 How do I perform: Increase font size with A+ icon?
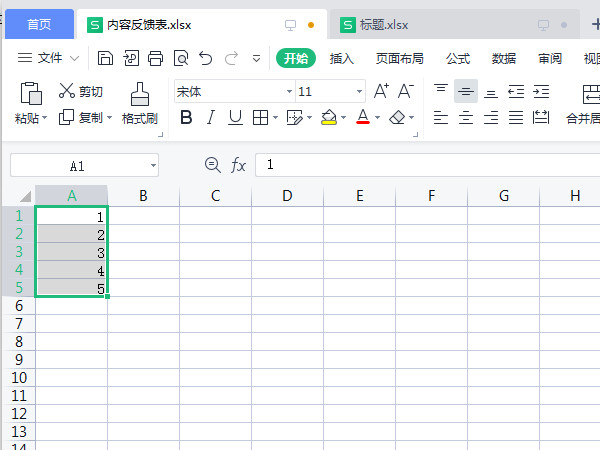coord(381,91)
